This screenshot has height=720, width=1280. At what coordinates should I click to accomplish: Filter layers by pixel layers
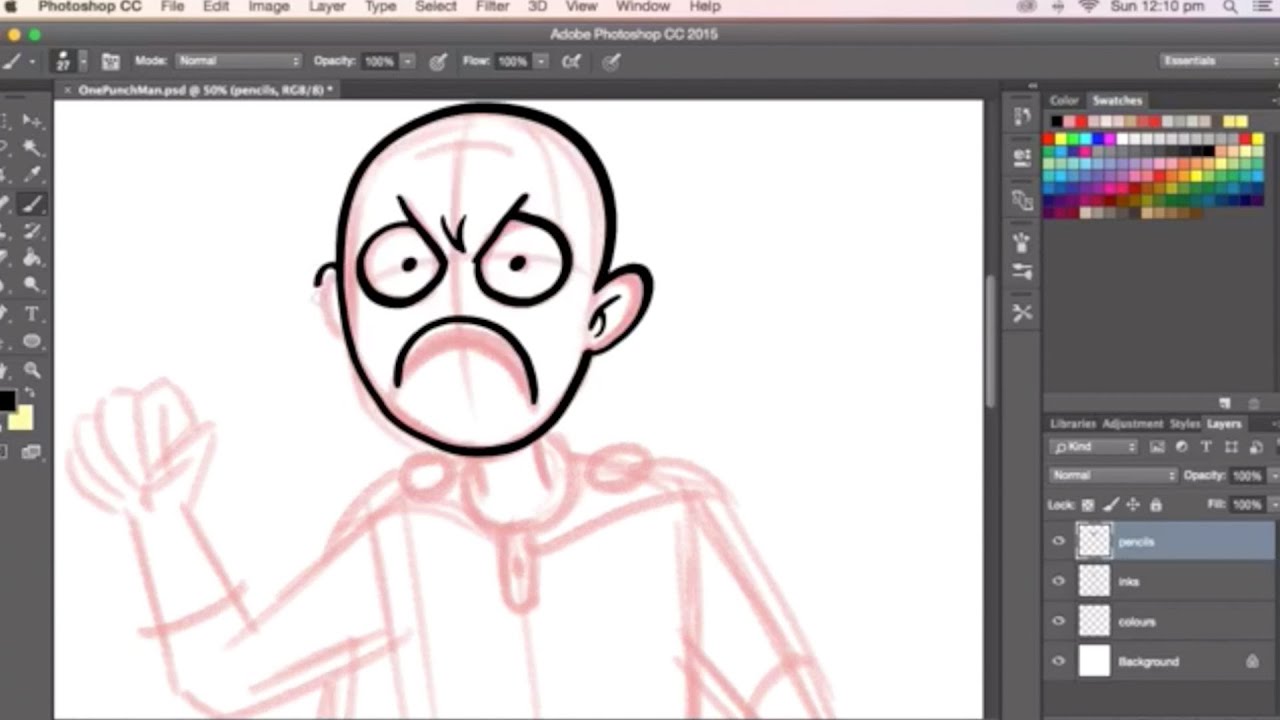pyautogui.click(x=1157, y=447)
